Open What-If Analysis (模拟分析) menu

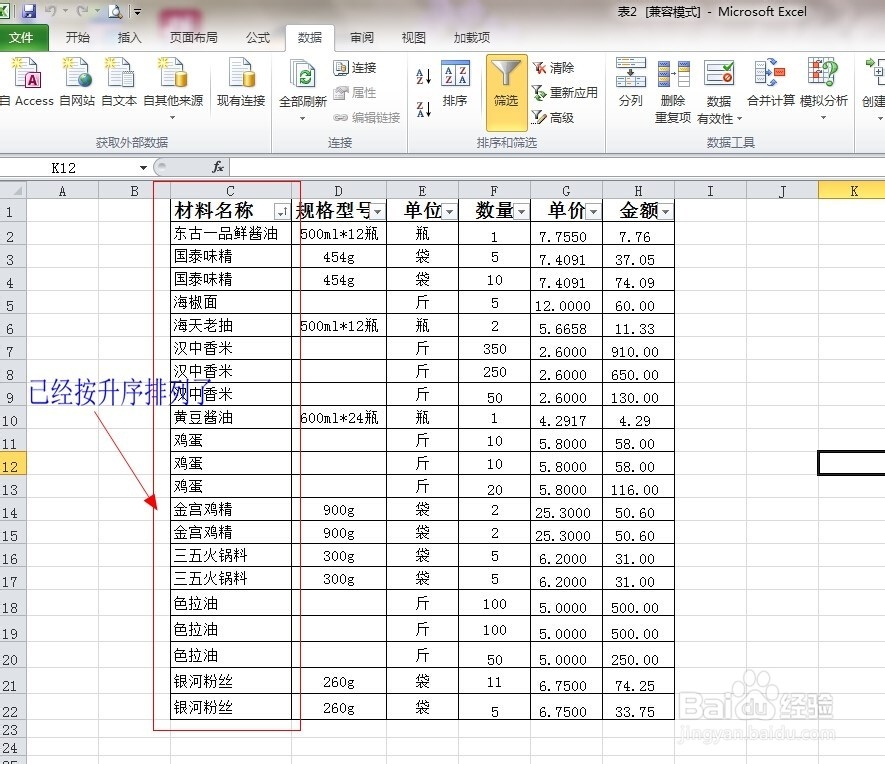[x=823, y=89]
